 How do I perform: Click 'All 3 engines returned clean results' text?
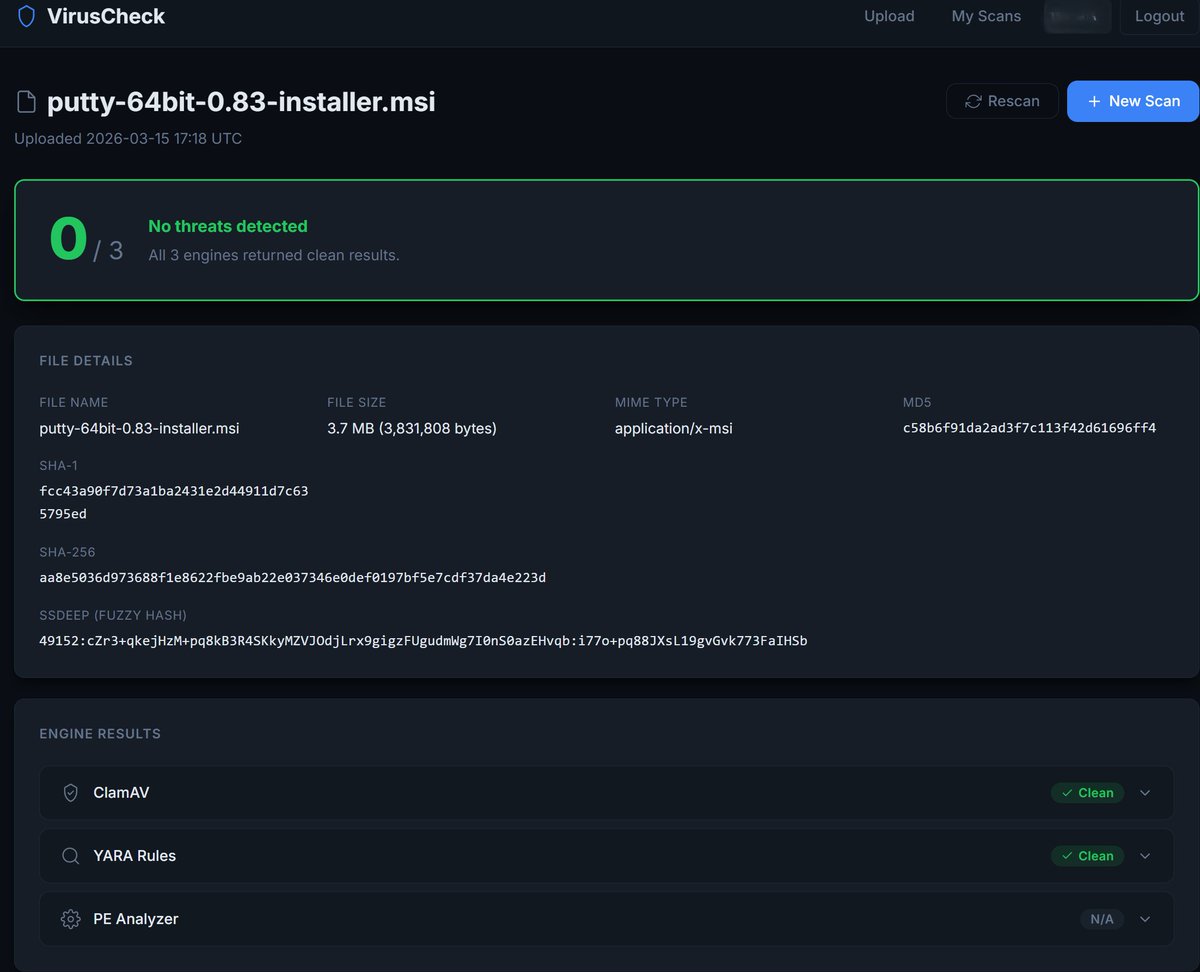(274, 255)
